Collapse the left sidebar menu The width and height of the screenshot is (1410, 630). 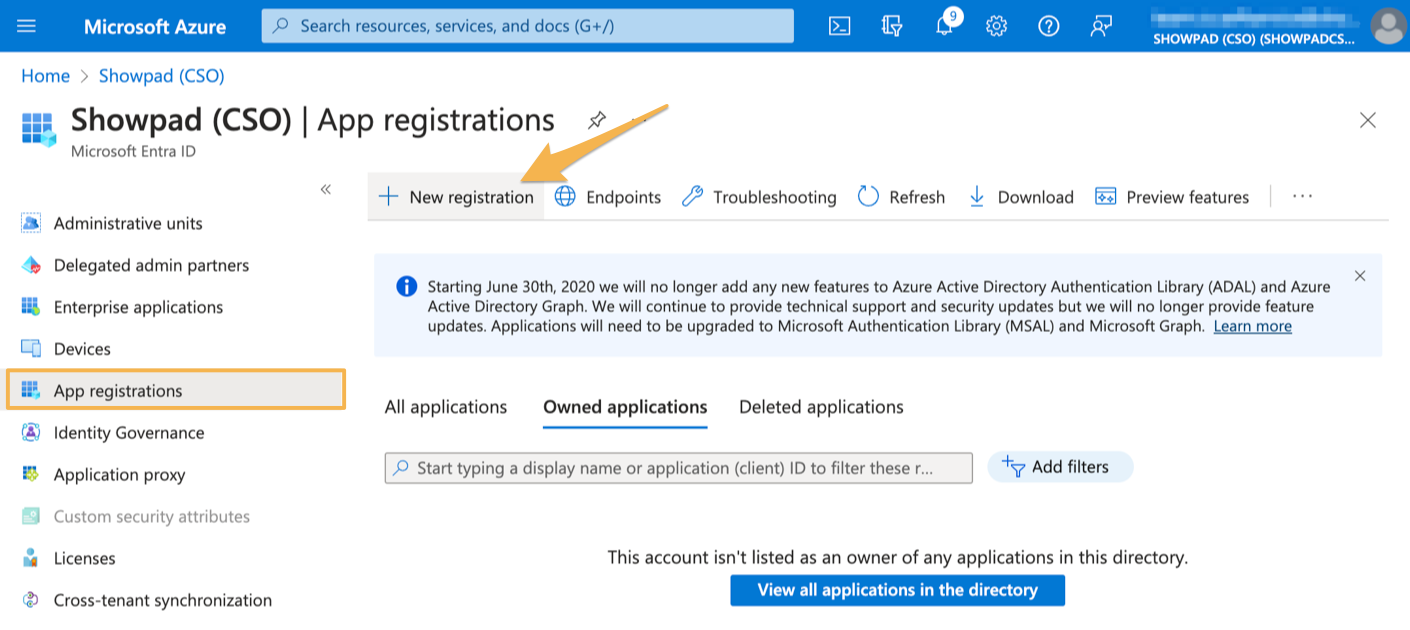(x=326, y=189)
